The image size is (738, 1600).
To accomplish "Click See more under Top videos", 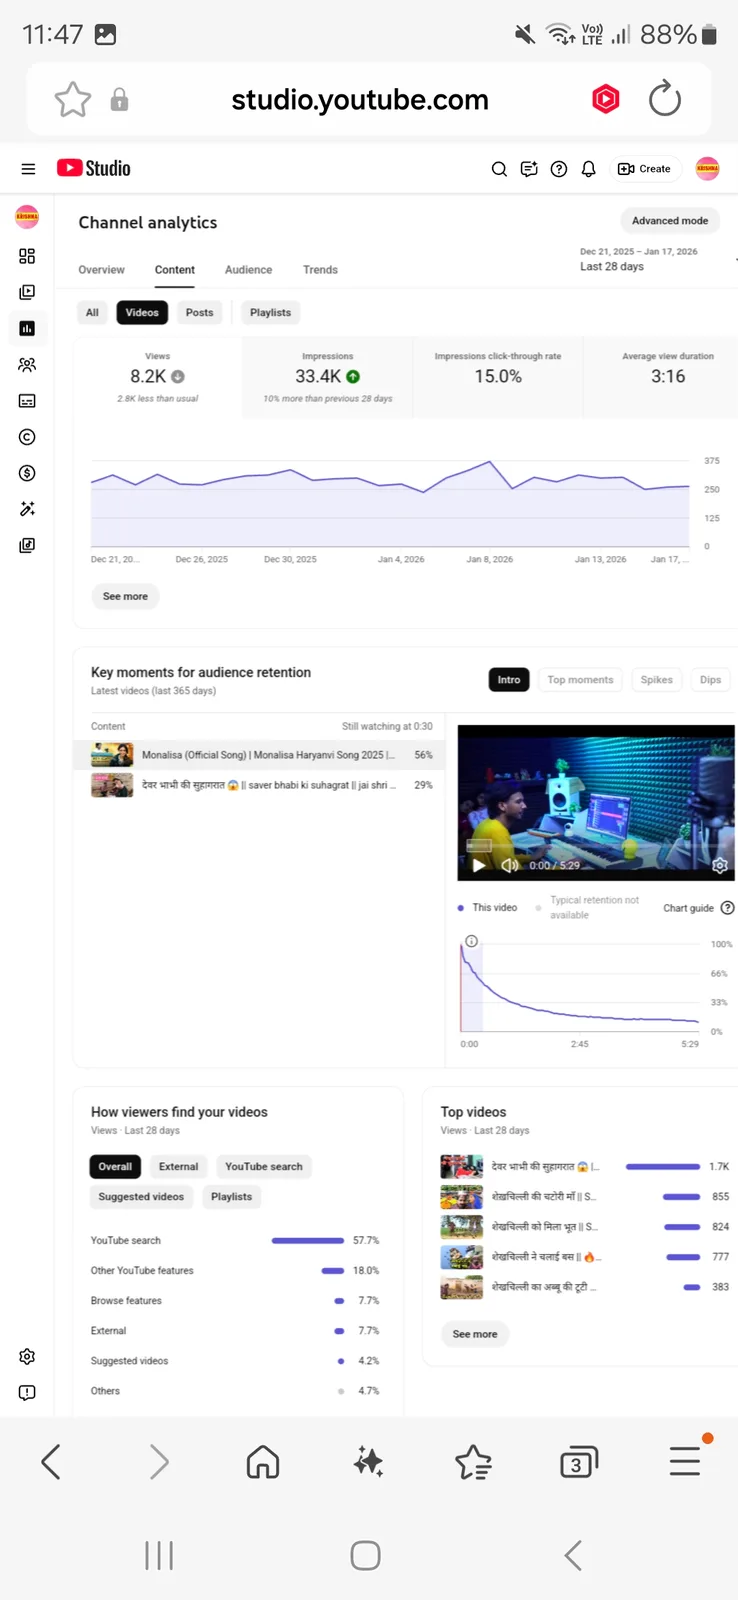I will (475, 1334).
